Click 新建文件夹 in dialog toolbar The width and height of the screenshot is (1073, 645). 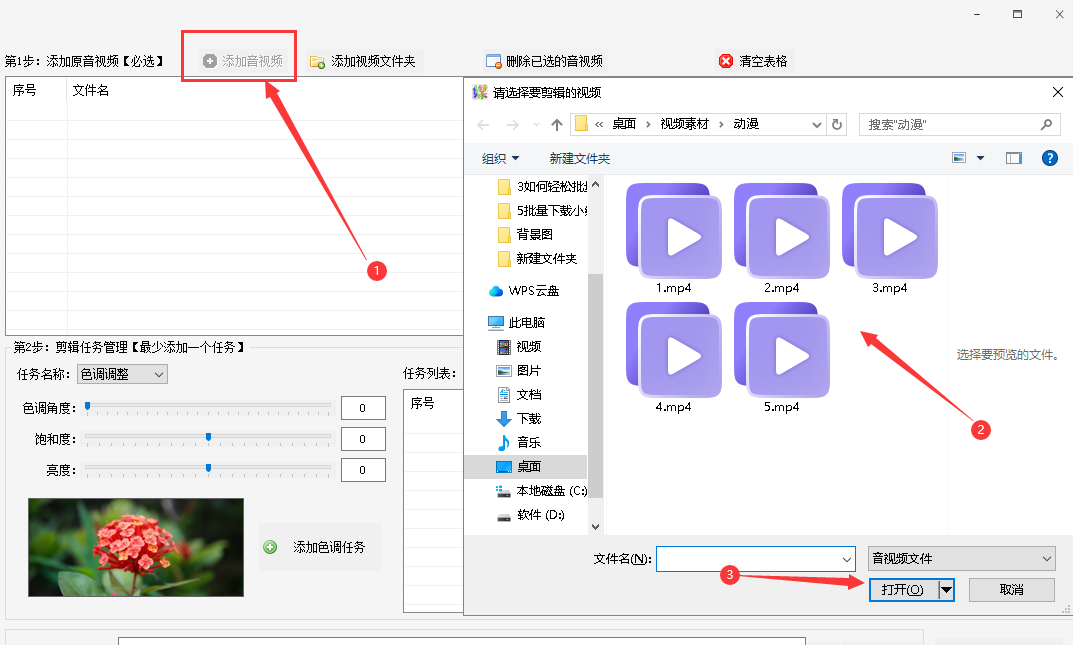580,159
